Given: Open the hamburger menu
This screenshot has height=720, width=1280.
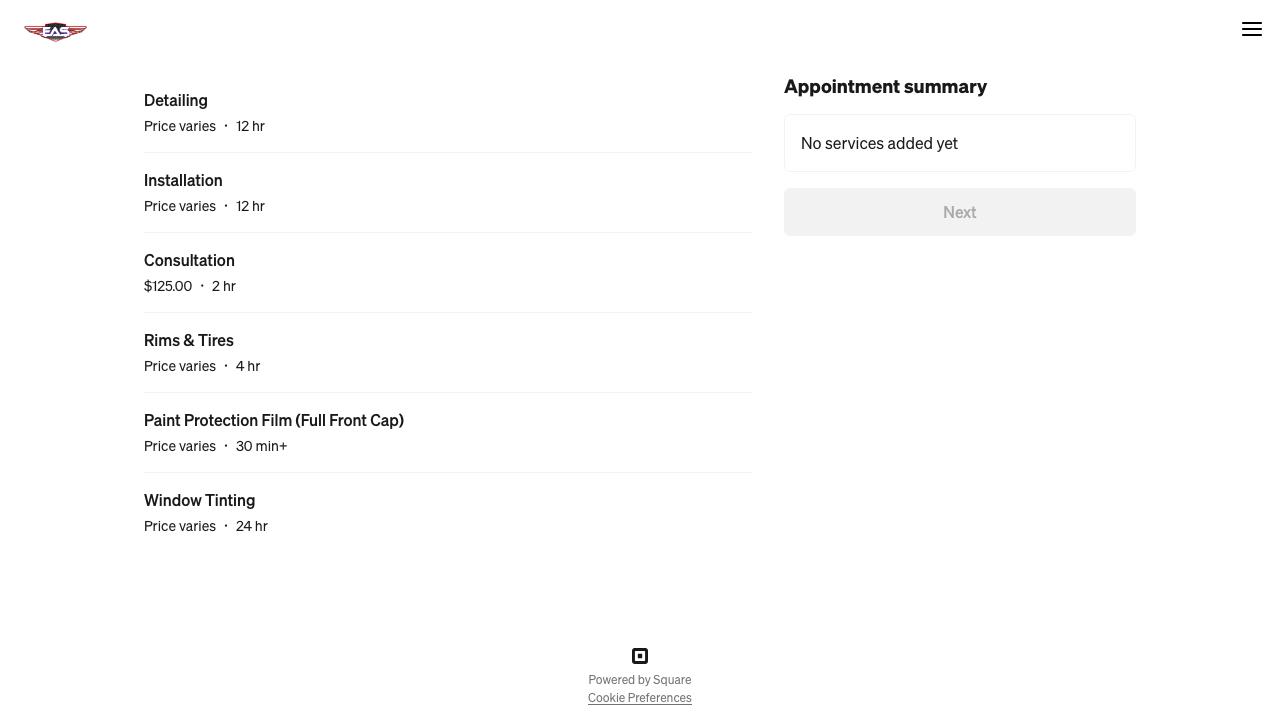Looking at the screenshot, I should point(1251,29).
